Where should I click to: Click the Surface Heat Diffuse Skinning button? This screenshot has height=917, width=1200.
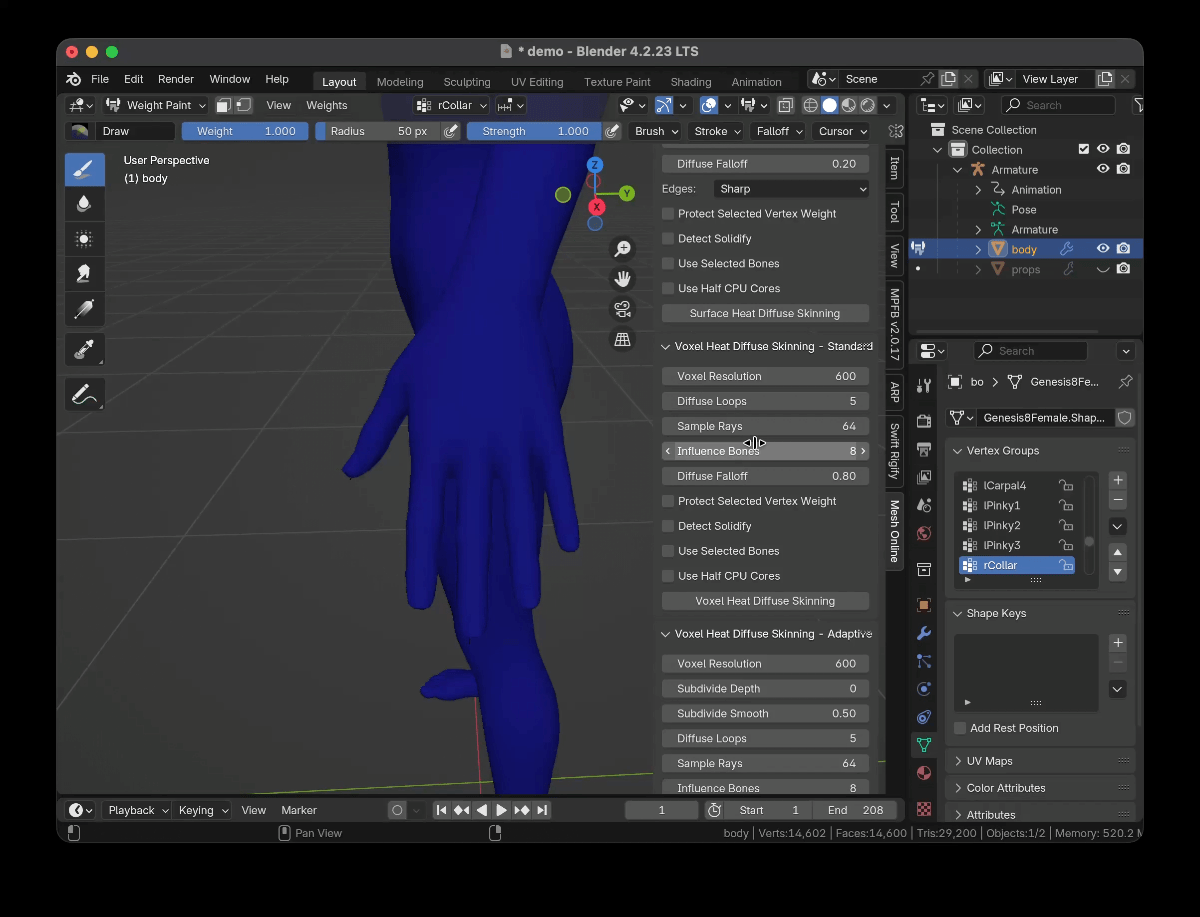(x=765, y=314)
